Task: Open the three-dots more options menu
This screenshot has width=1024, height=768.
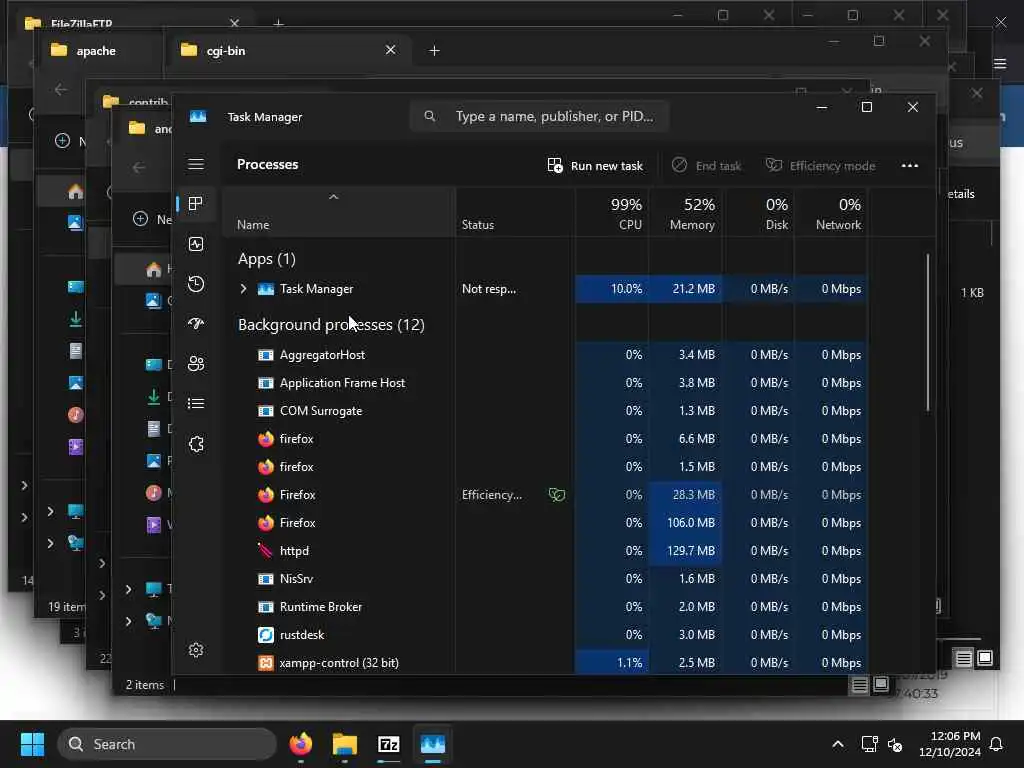Action: pyautogui.click(x=910, y=165)
